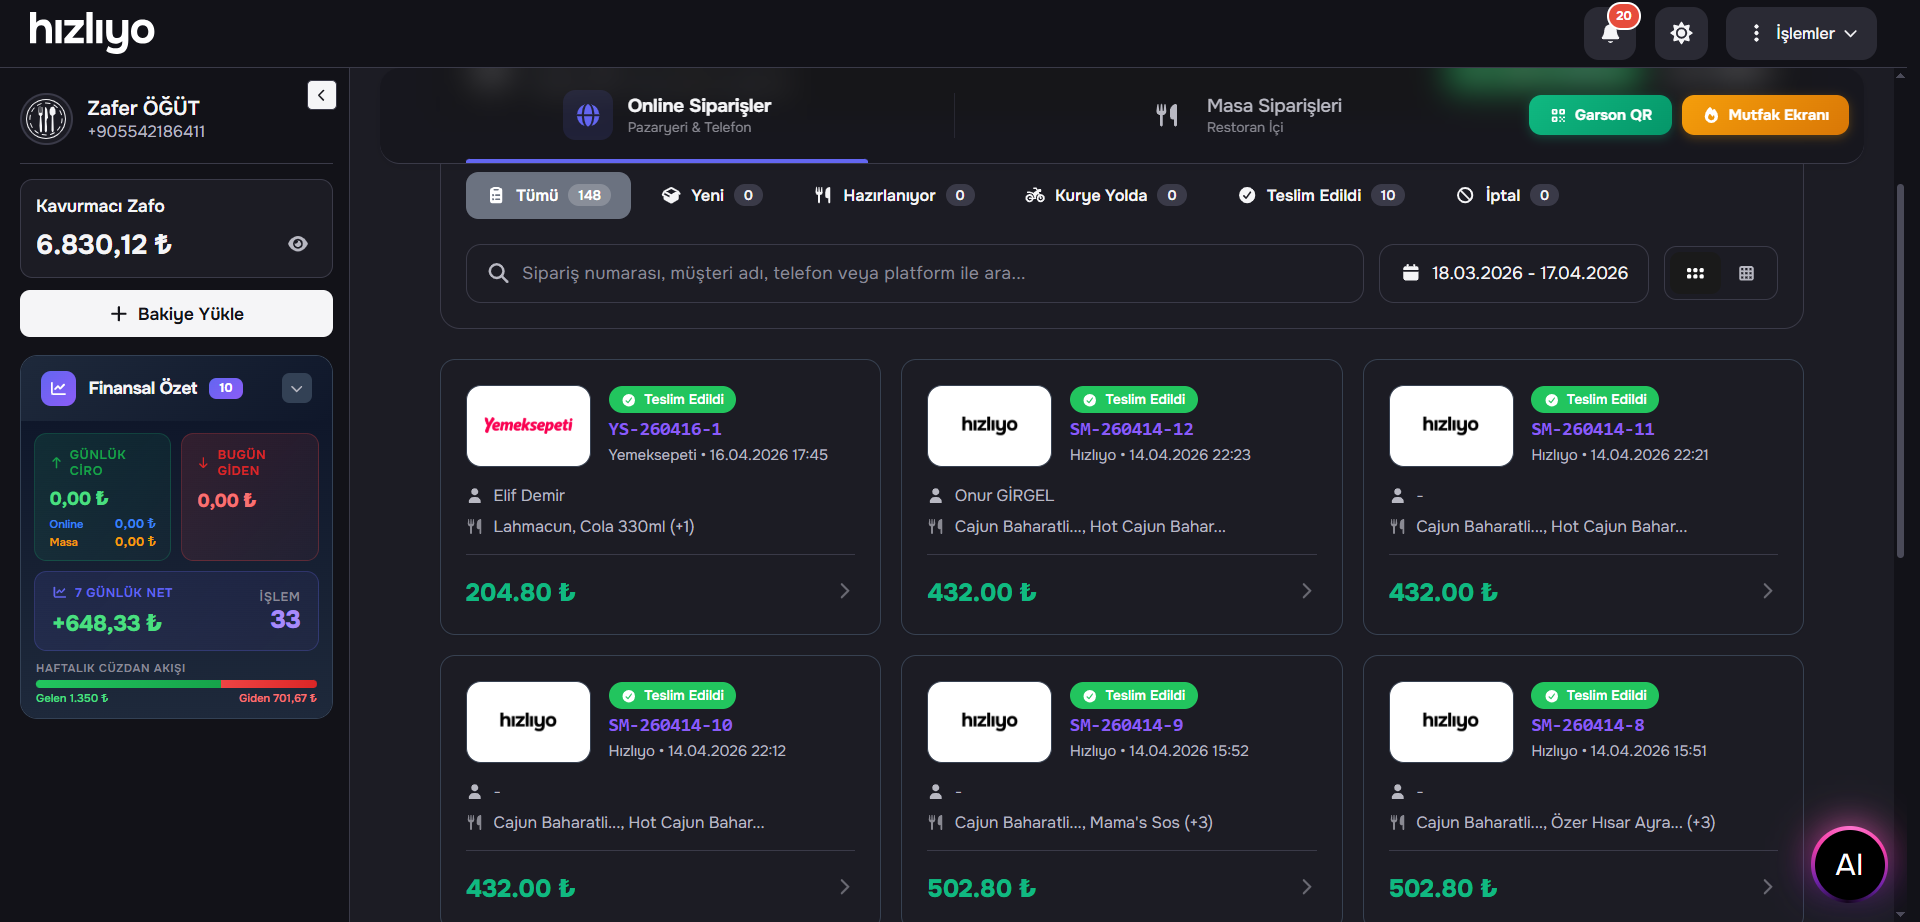The height and width of the screenshot is (922, 1920).
Task: Click the Gelen 1.350 ₺ label
Action: point(72,698)
